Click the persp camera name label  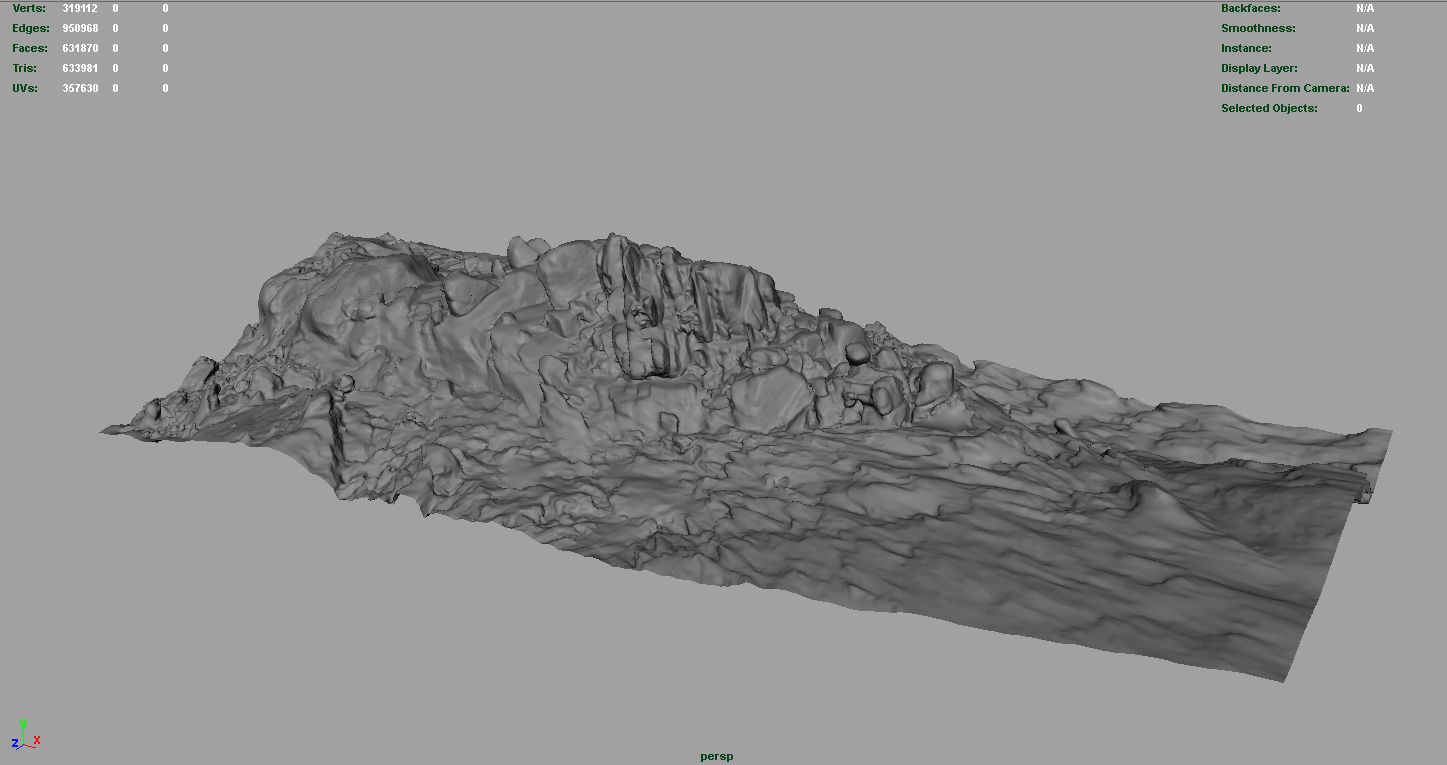pyautogui.click(x=716, y=756)
